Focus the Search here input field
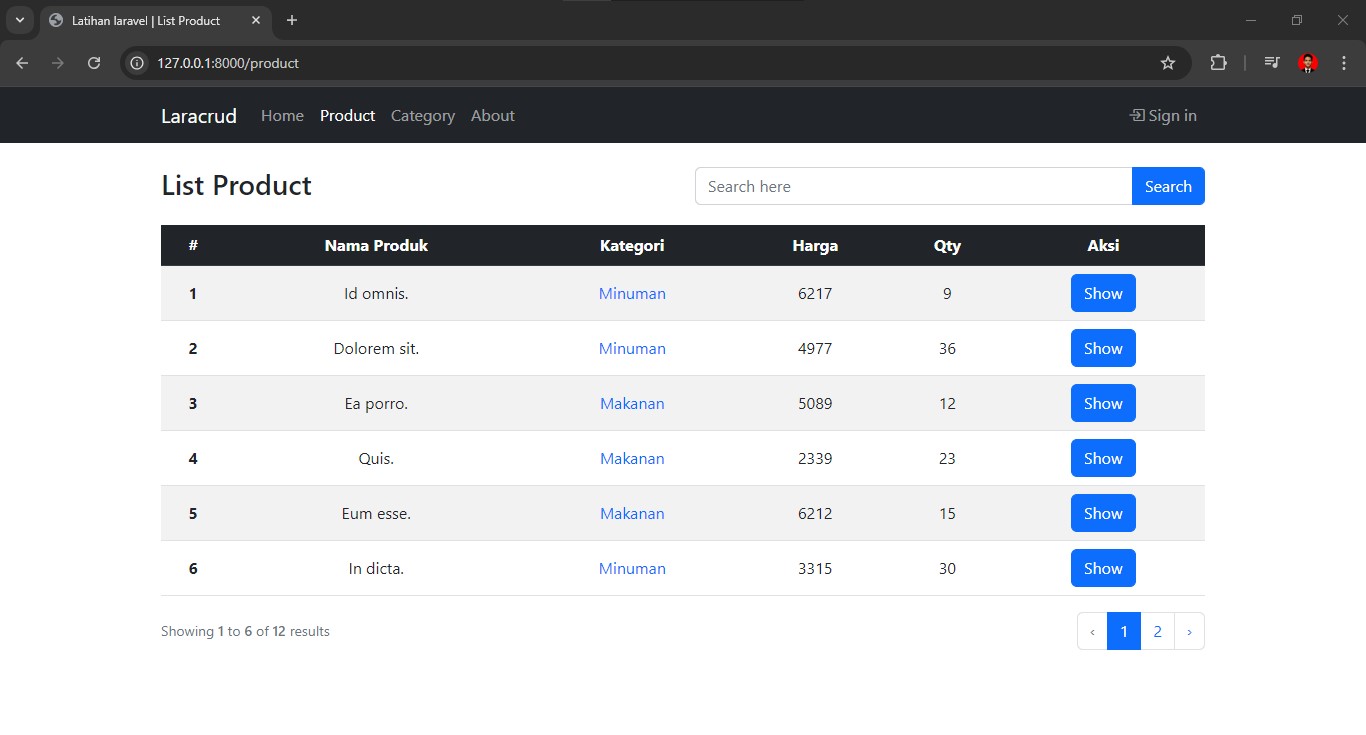This screenshot has height=735, width=1366. click(x=912, y=186)
